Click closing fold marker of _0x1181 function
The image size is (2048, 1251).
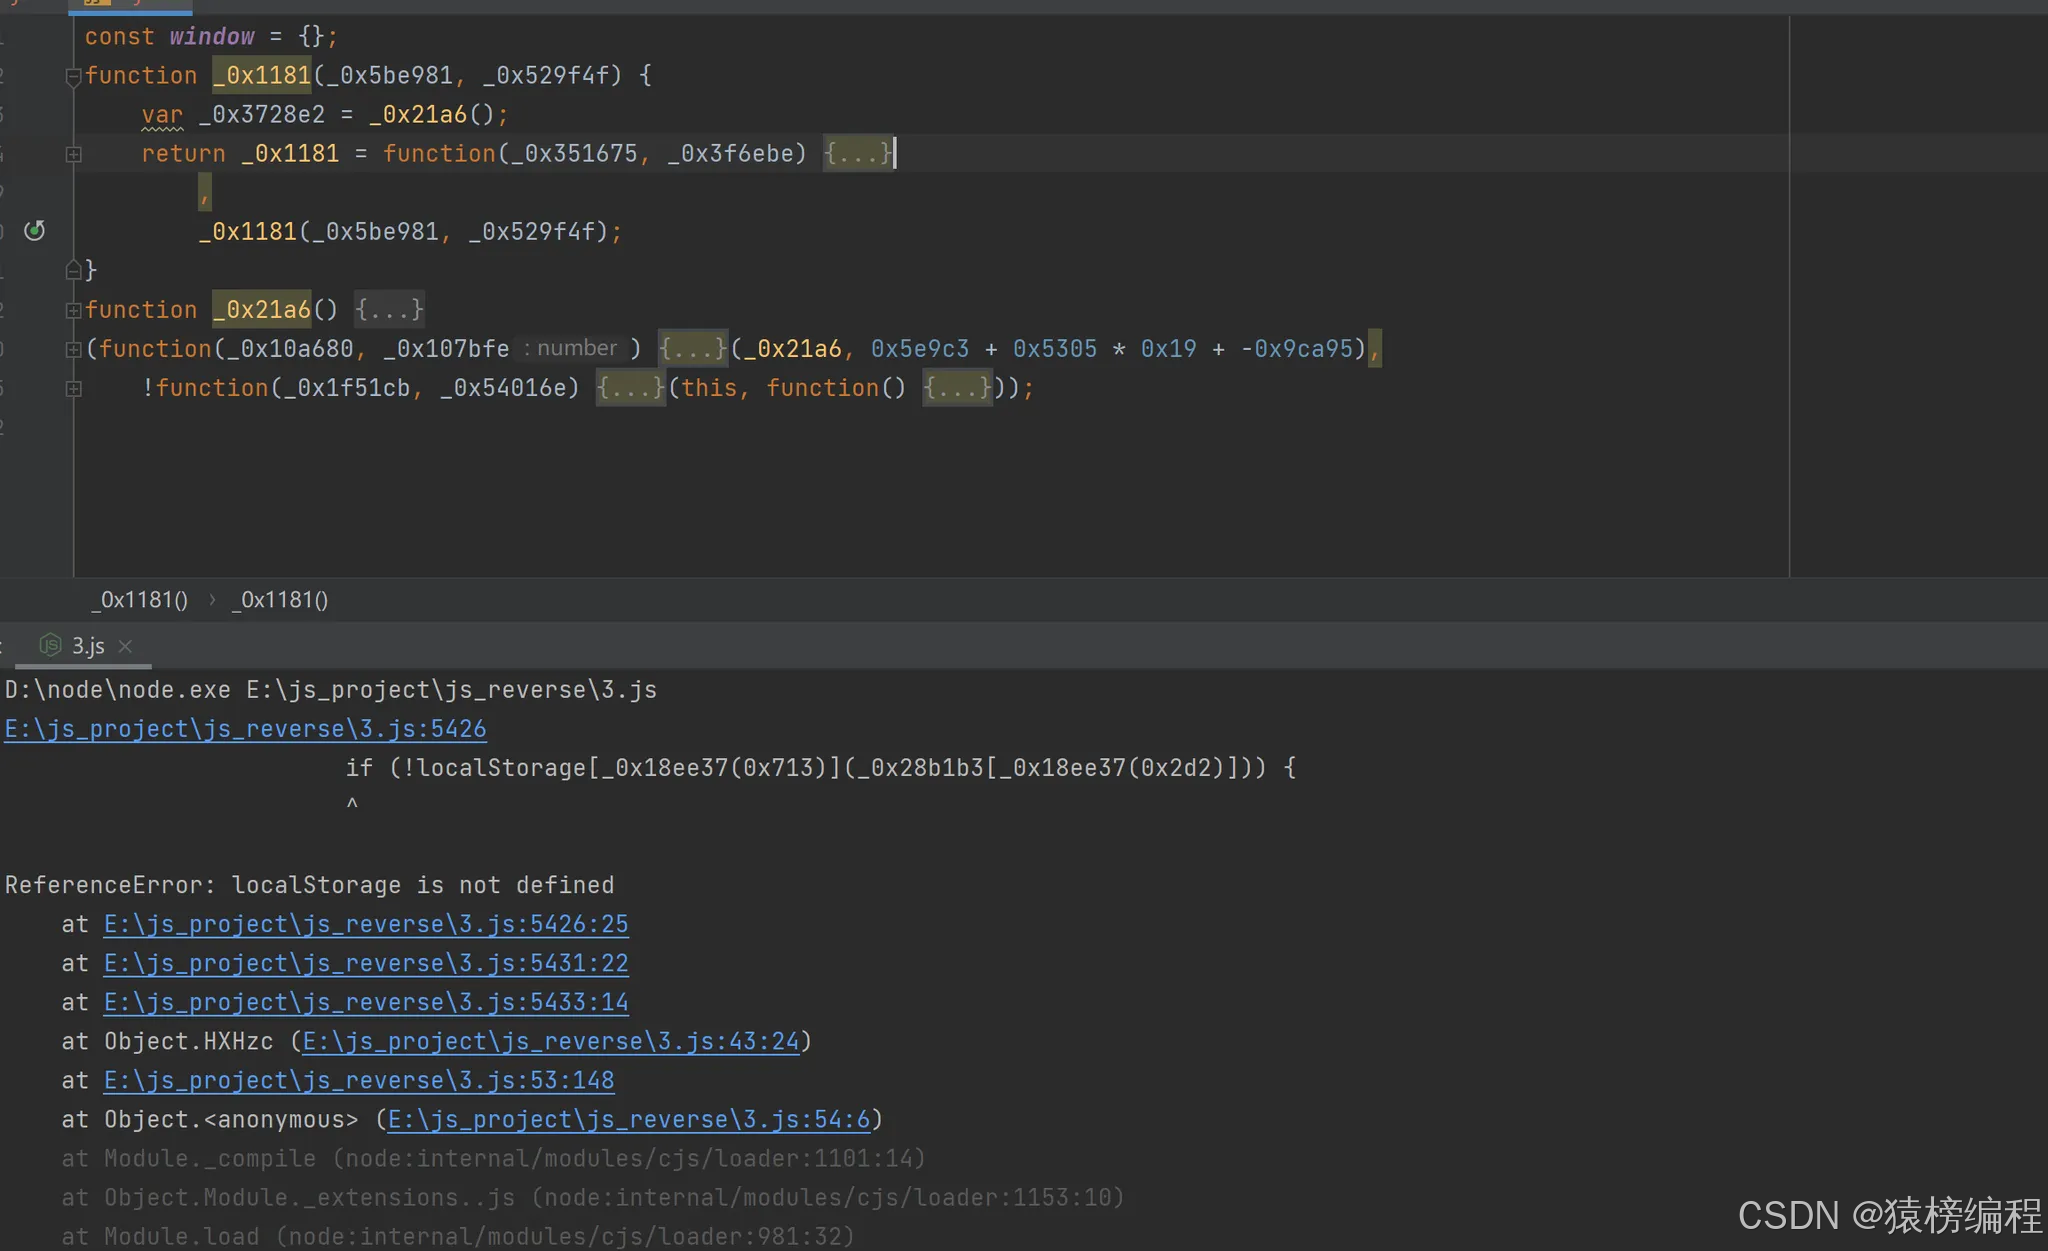73,270
